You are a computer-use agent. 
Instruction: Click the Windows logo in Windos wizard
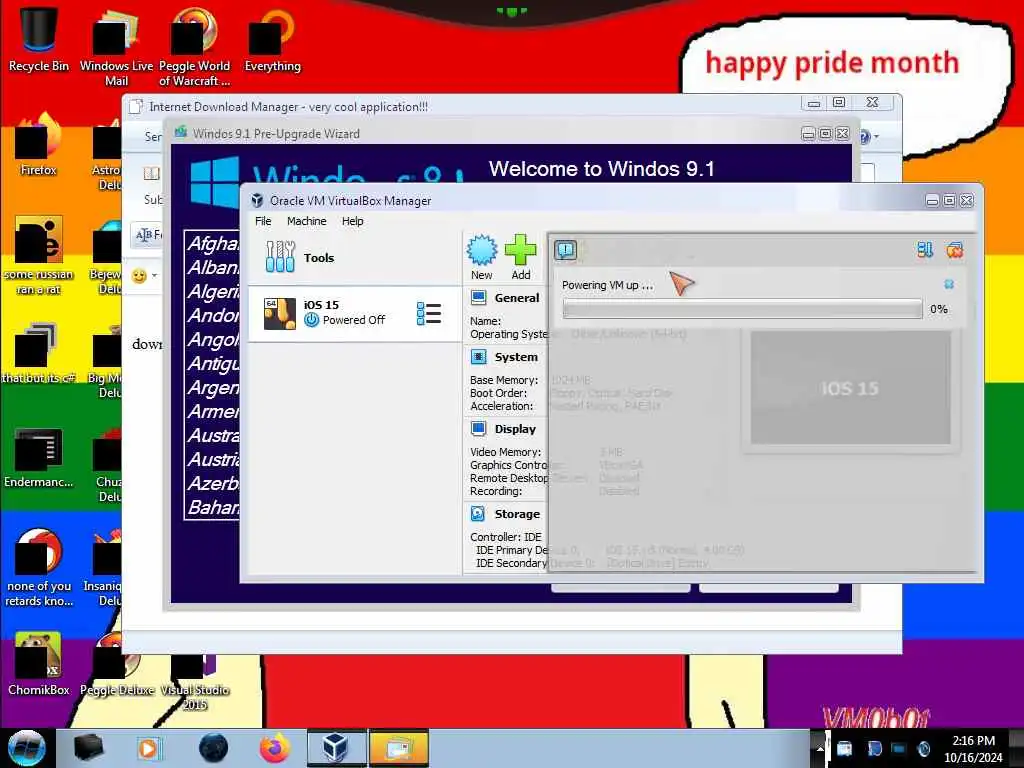(215, 182)
